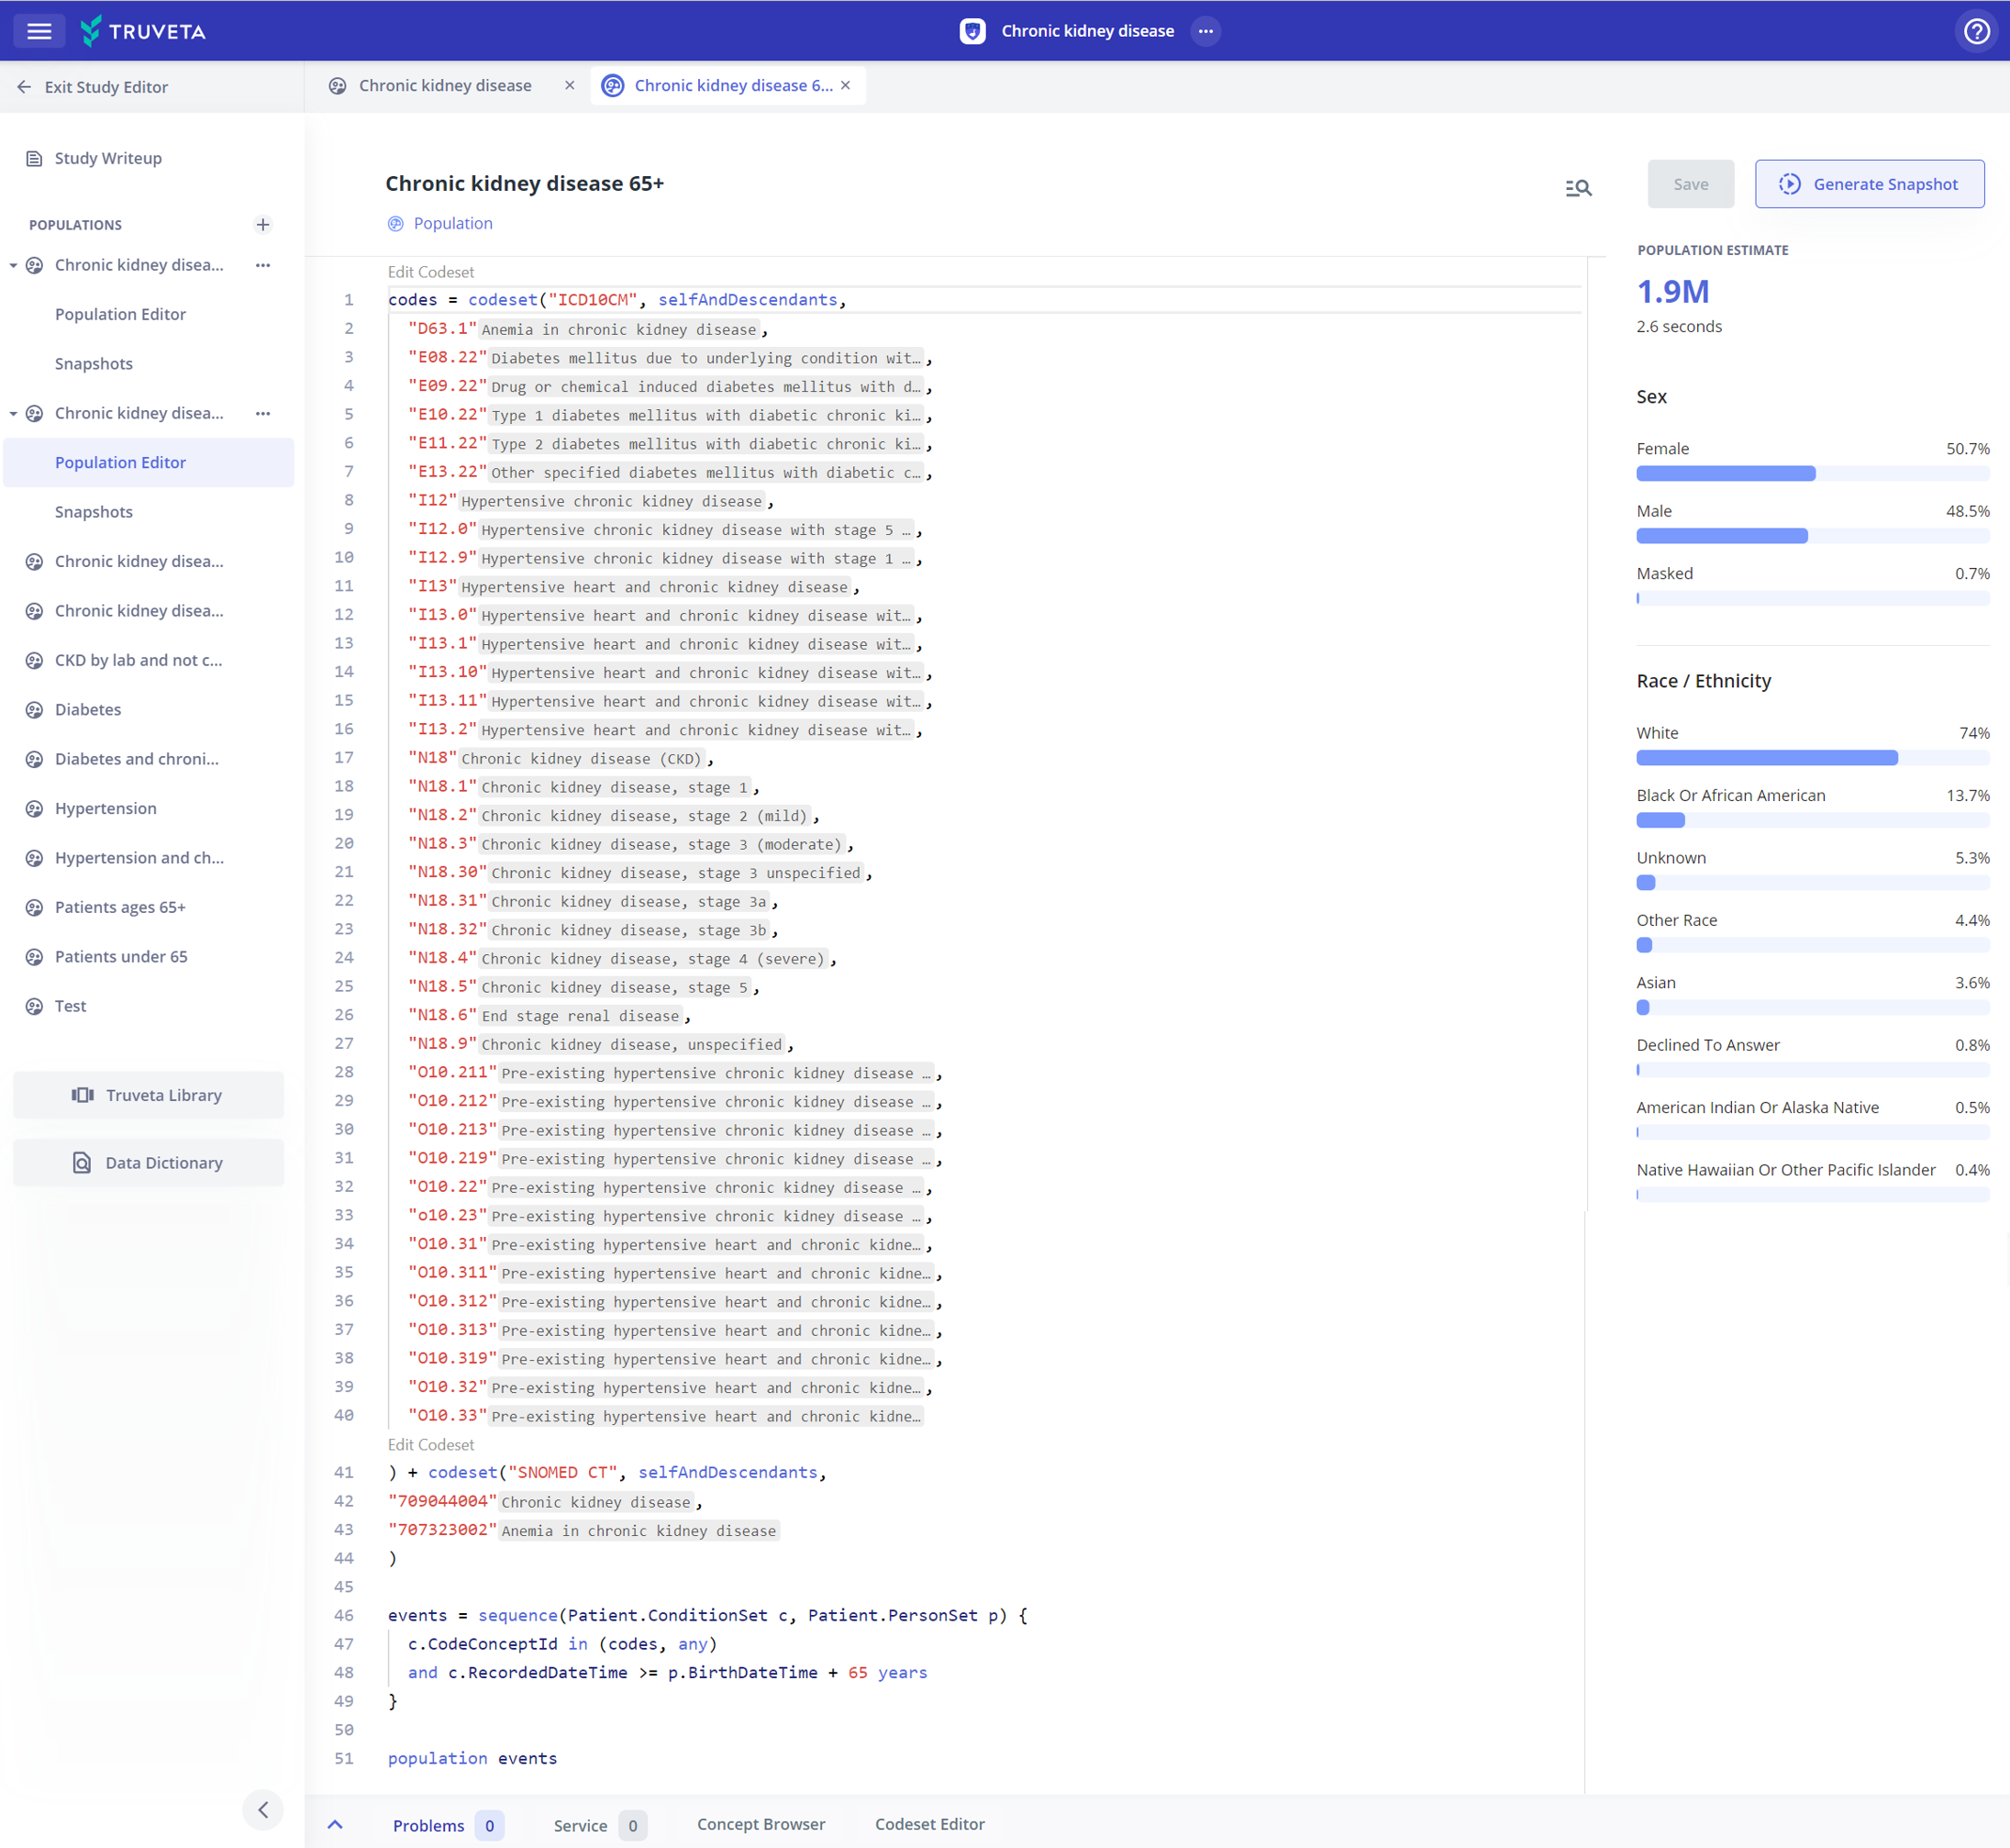Select the highlighted Population Editor item
Screen dimensions: 2010x1848
pyautogui.click(x=149, y=462)
